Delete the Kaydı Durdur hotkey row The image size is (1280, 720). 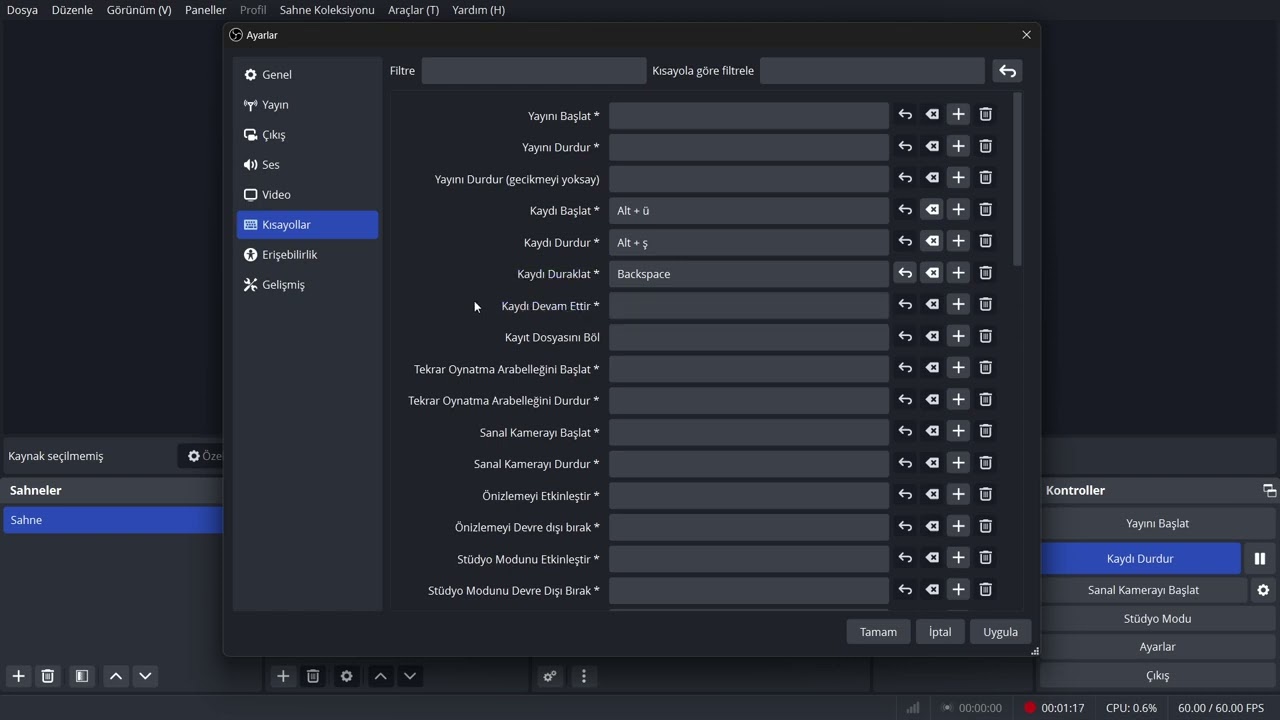985,242
